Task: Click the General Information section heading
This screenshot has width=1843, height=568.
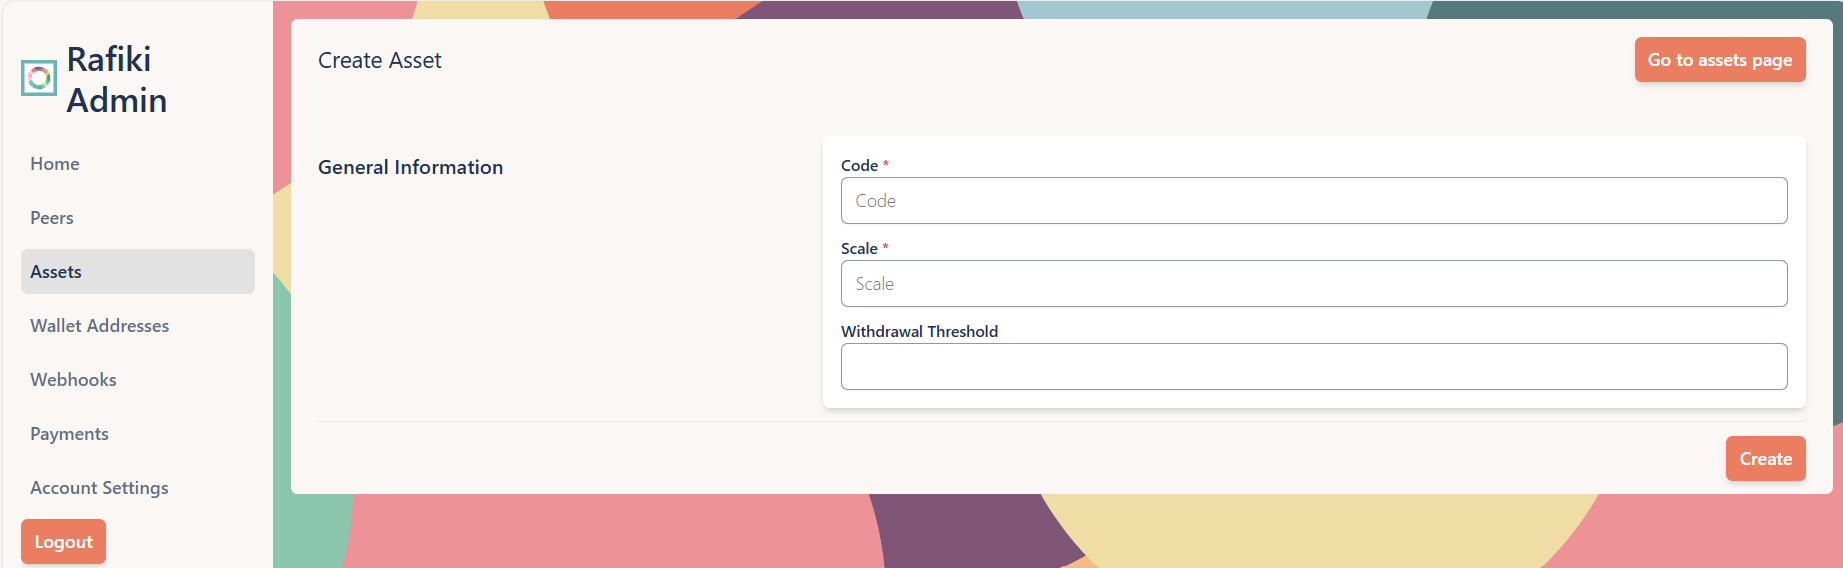Action: click(x=410, y=168)
